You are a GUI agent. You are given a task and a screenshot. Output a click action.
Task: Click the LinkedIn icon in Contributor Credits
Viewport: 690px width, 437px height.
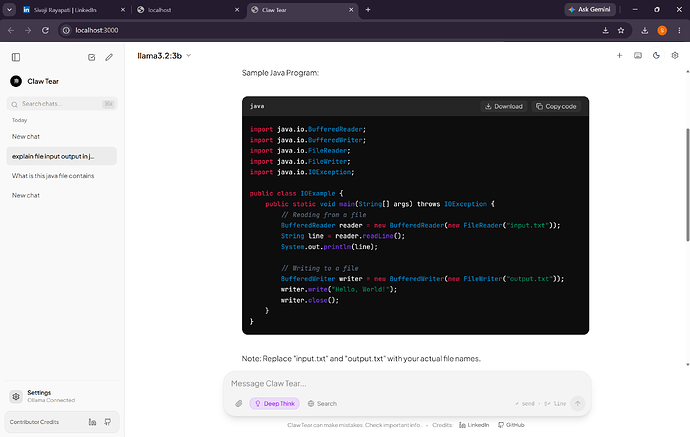pos(92,422)
